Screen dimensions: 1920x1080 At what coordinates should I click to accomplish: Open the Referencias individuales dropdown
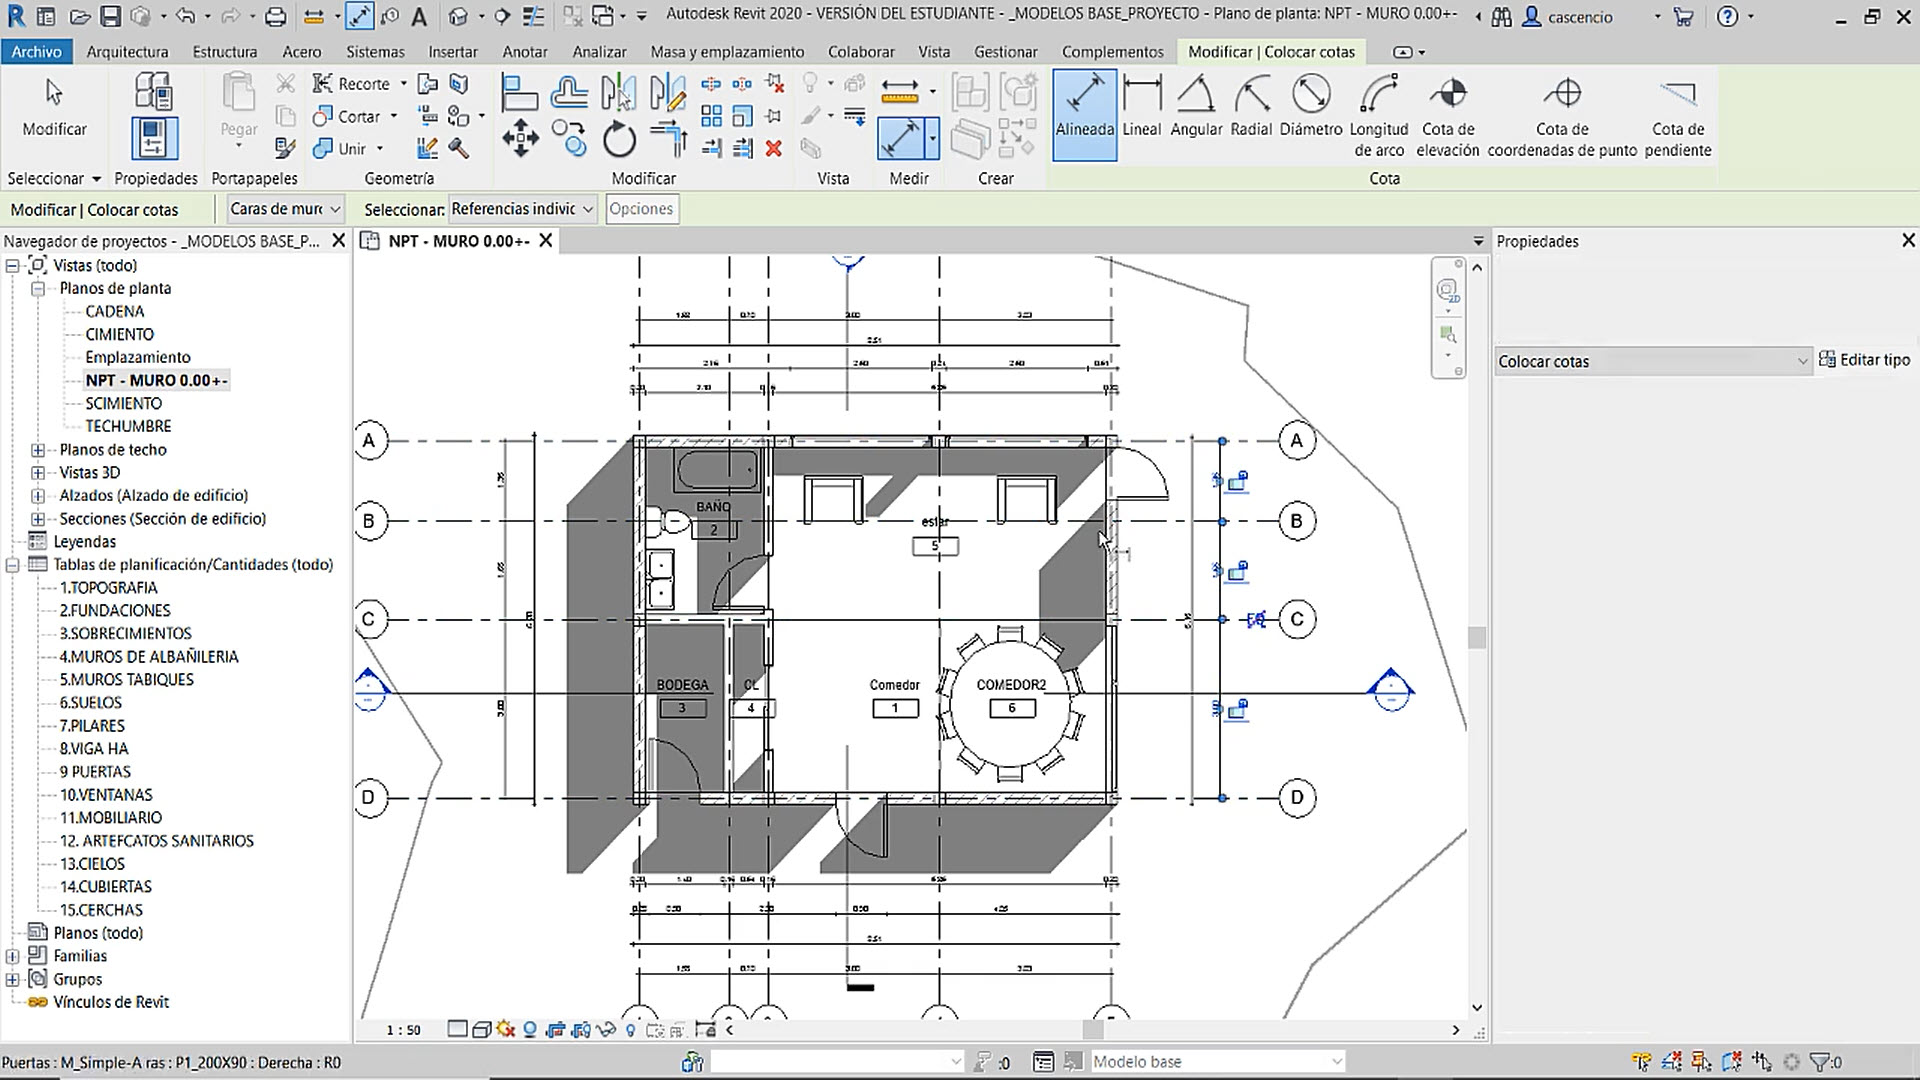[522, 209]
